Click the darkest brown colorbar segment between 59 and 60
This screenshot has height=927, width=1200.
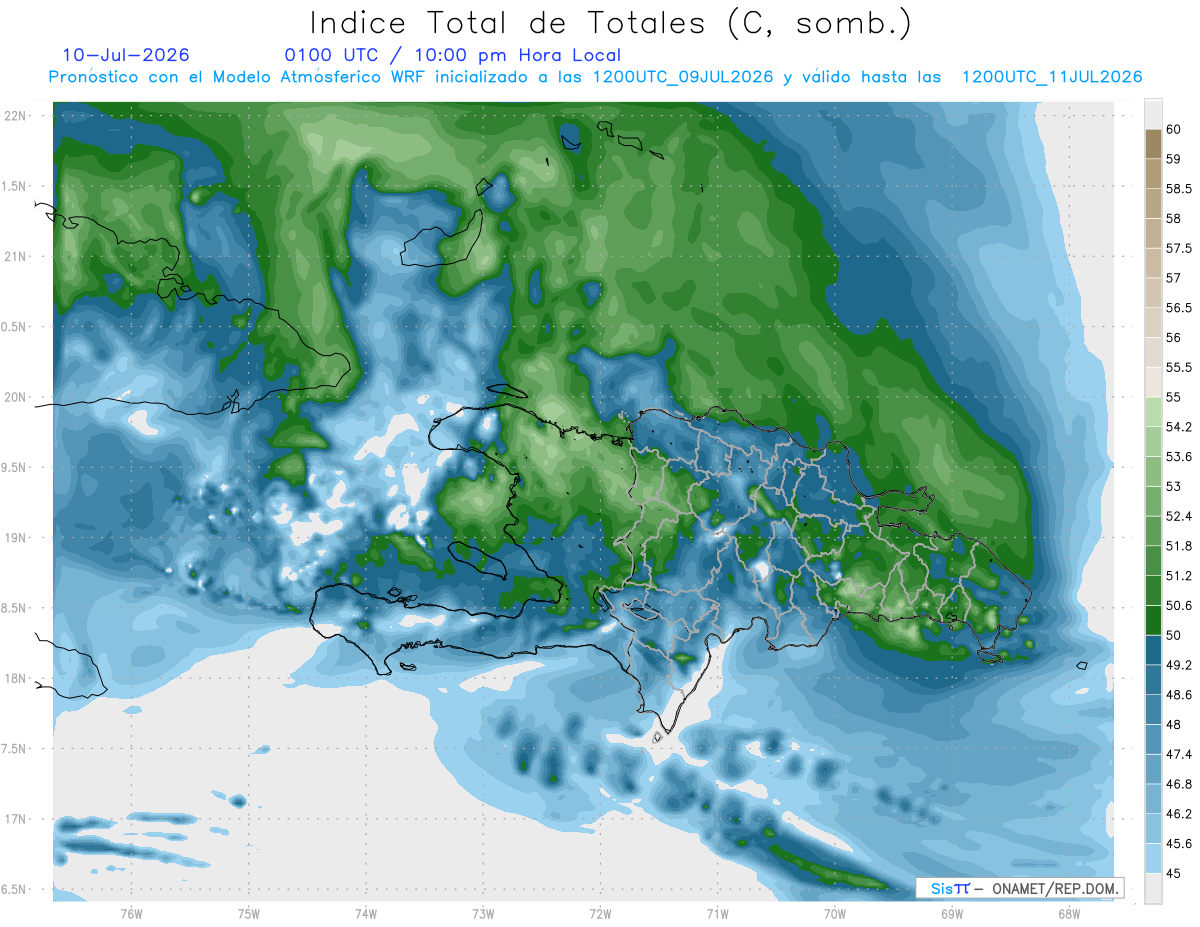(x=1153, y=144)
